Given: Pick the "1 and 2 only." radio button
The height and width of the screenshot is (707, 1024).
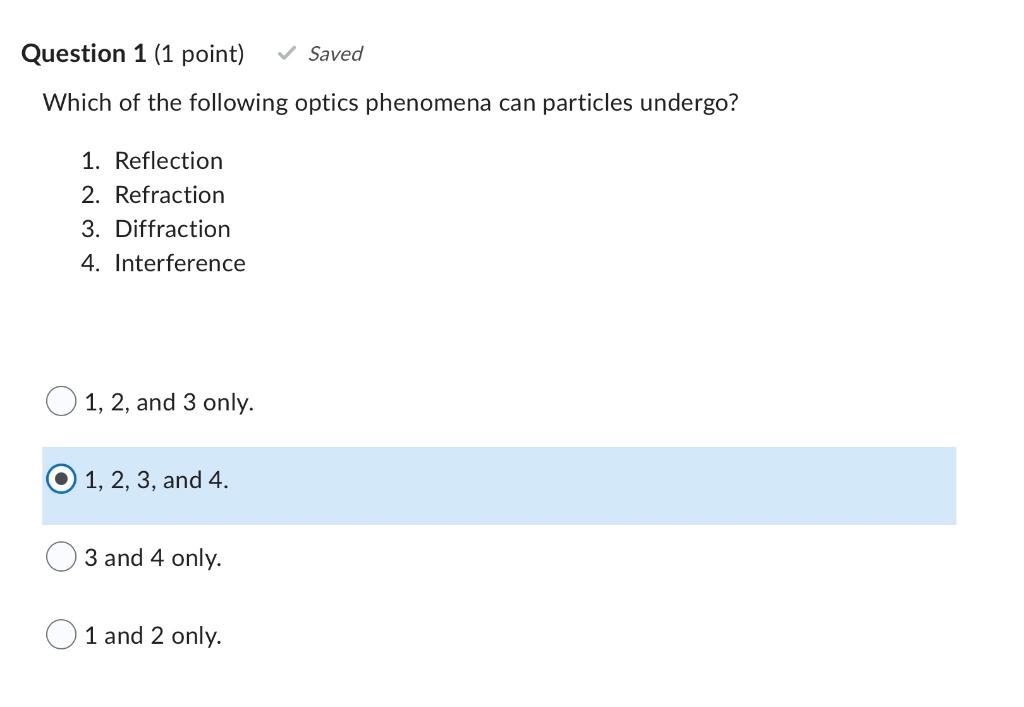Looking at the screenshot, I should coord(61,635).
